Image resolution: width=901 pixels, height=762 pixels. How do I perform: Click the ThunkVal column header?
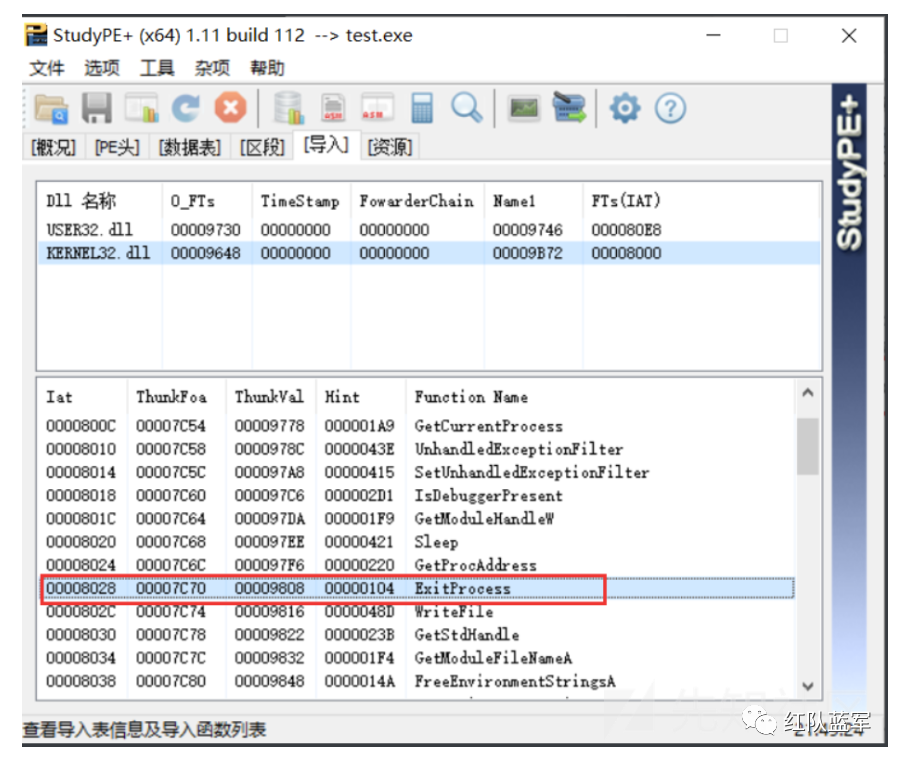(x=269, y=397)
